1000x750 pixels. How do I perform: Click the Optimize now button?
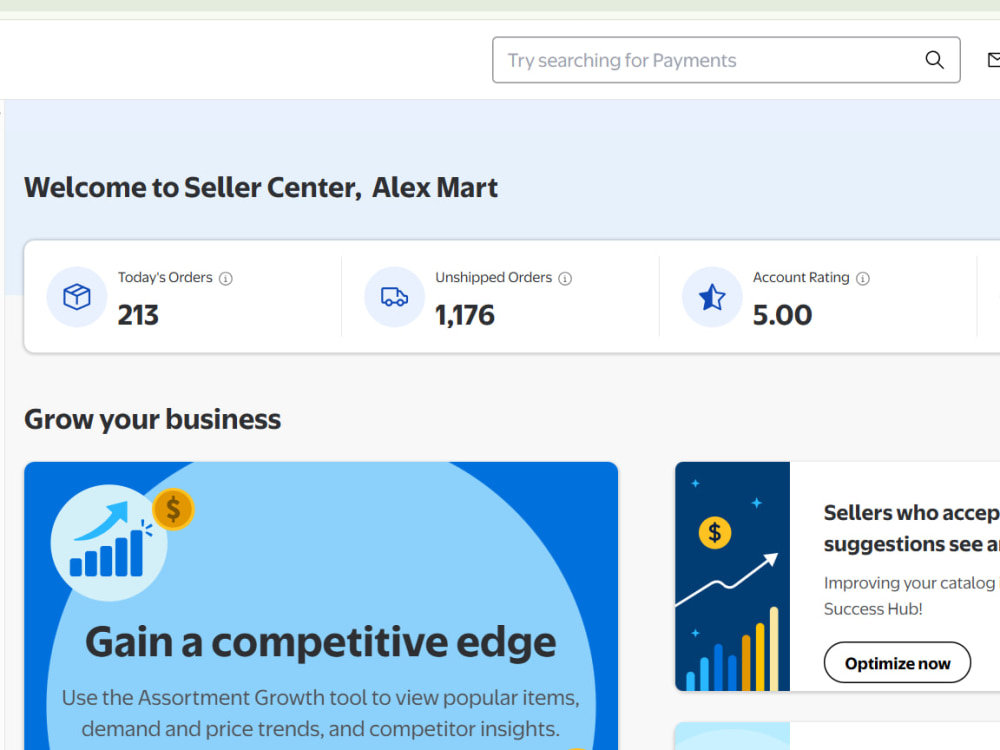897,663
